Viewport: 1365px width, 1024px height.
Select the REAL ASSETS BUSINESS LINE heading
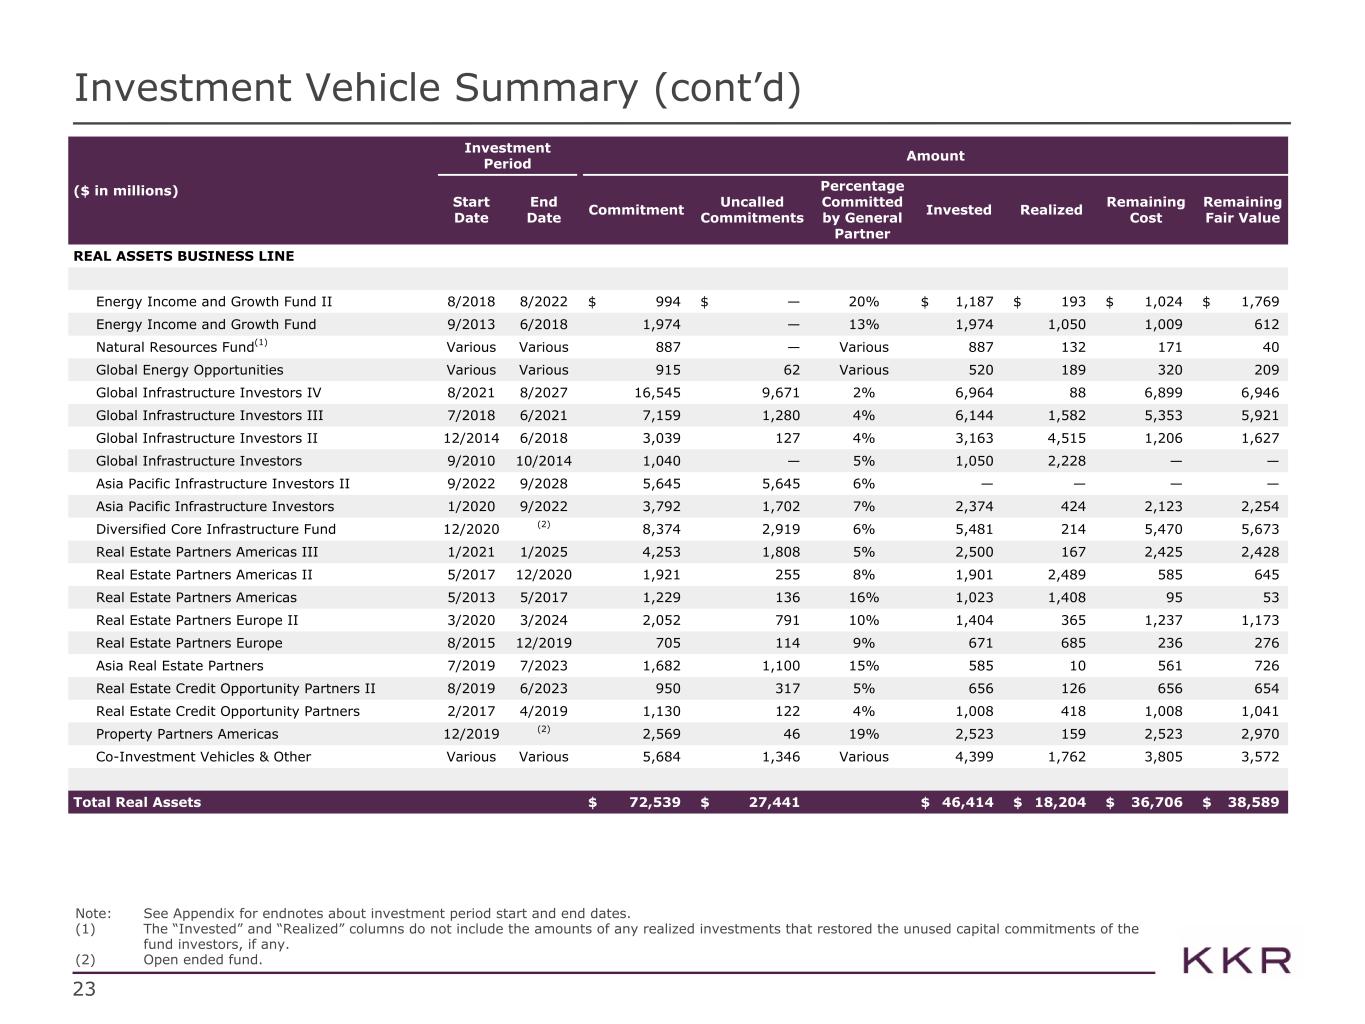pos(184,256)
